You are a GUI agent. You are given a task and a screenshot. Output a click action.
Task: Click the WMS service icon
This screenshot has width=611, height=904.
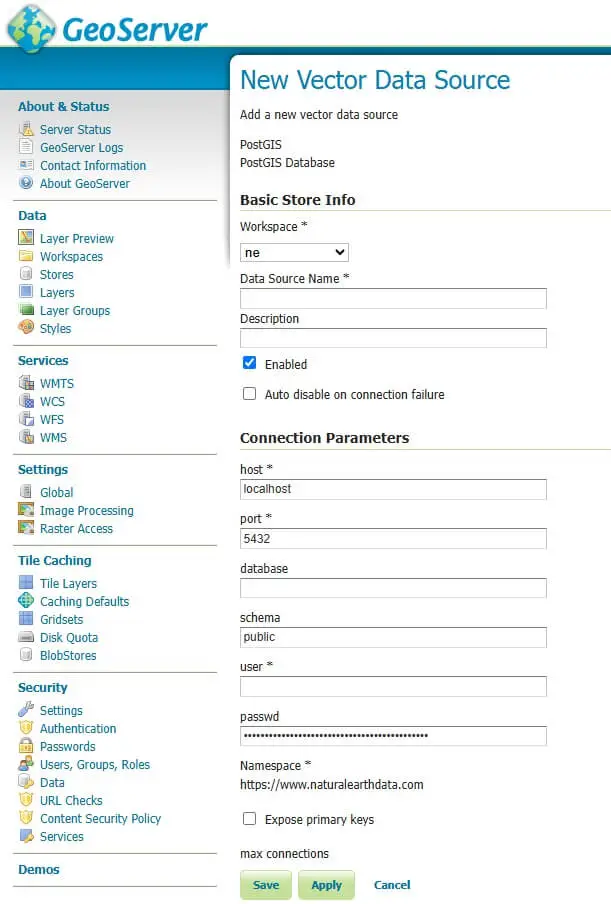(26, 436)
